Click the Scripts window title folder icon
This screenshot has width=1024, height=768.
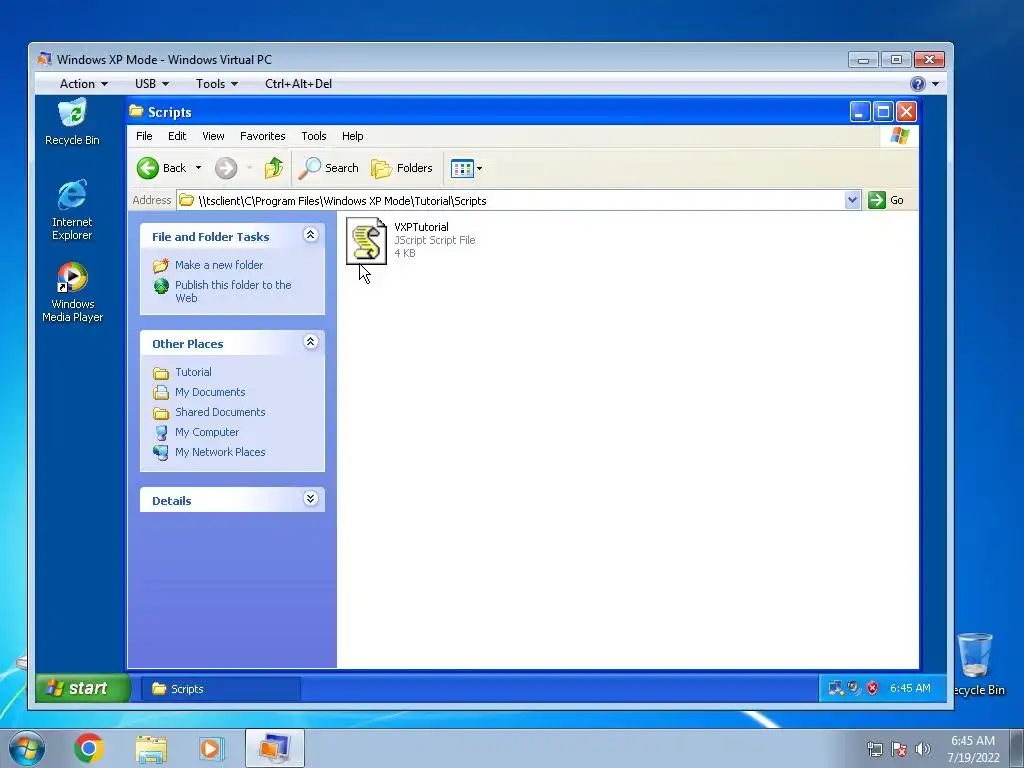click(x=136, y=111)
